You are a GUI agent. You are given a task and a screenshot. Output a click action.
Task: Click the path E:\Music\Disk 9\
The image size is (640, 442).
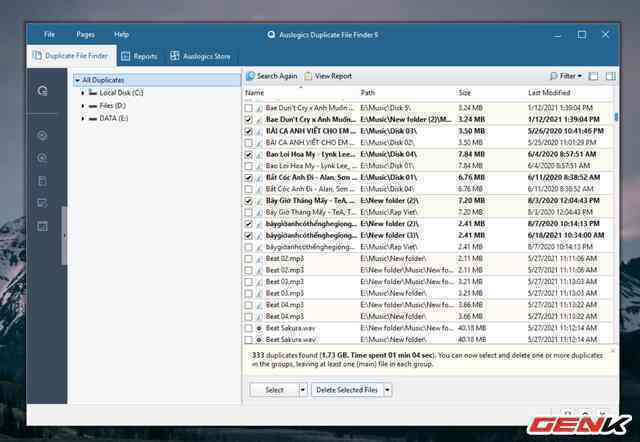(x=385, y=108)
